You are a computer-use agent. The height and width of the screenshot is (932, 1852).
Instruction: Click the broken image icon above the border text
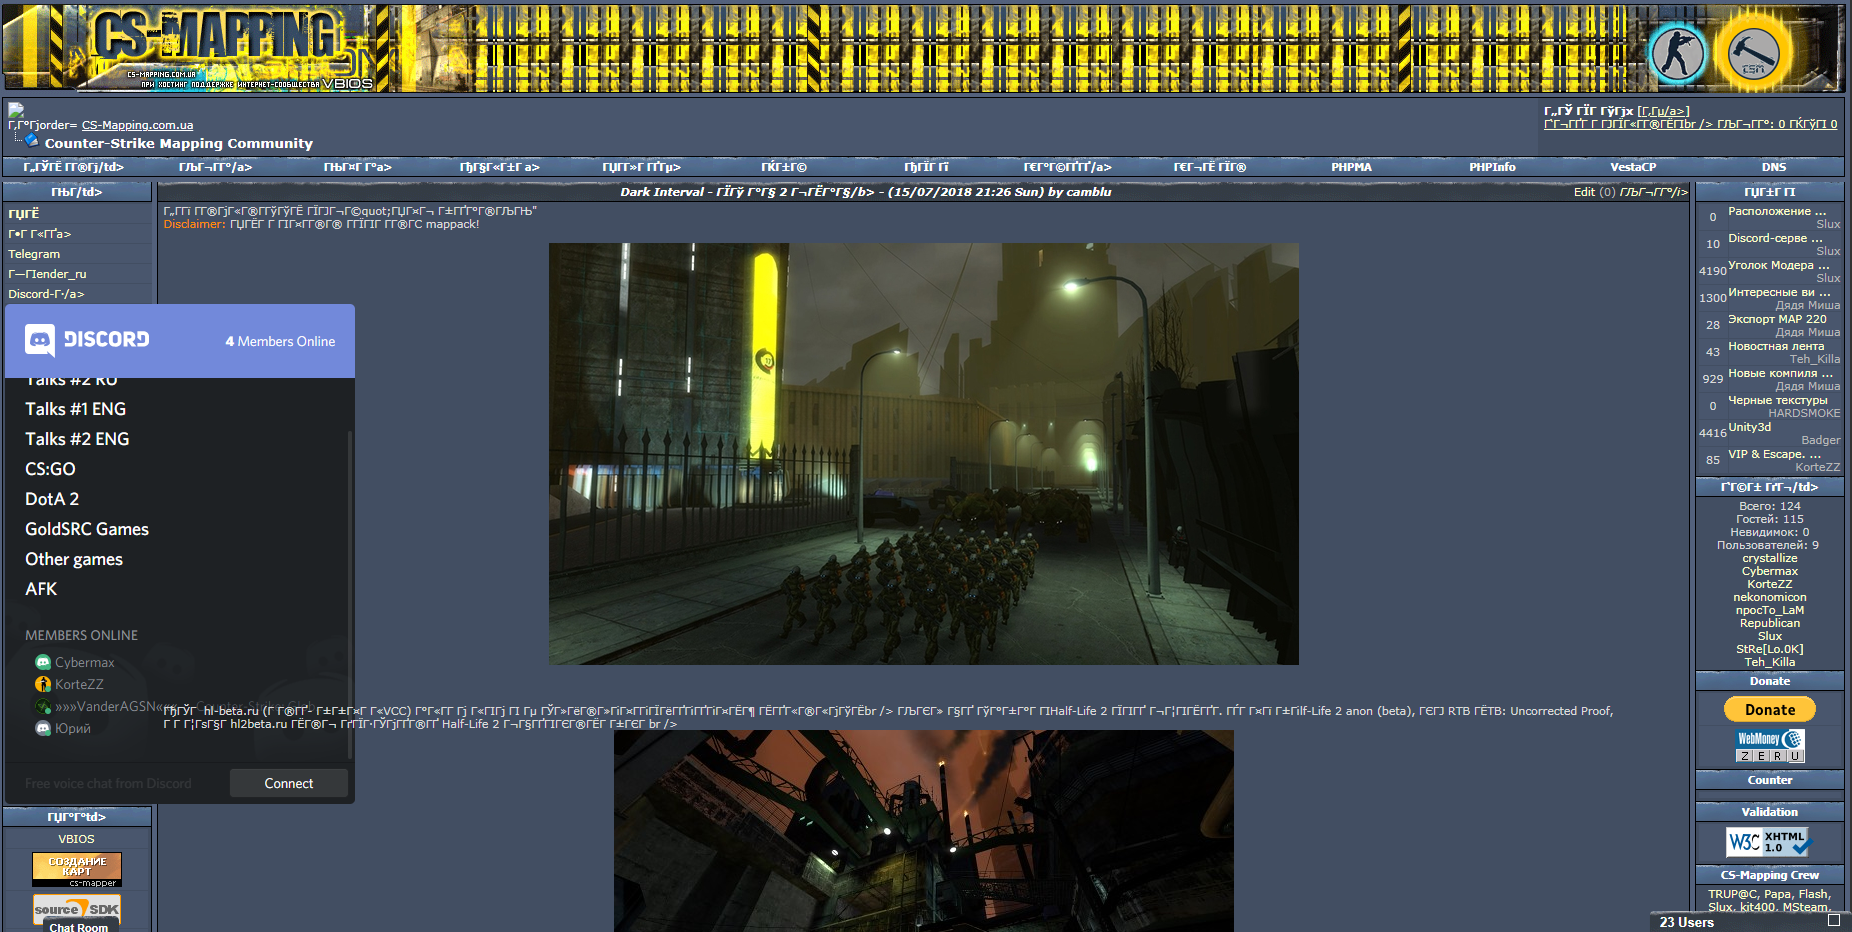(x=16, y=110)
